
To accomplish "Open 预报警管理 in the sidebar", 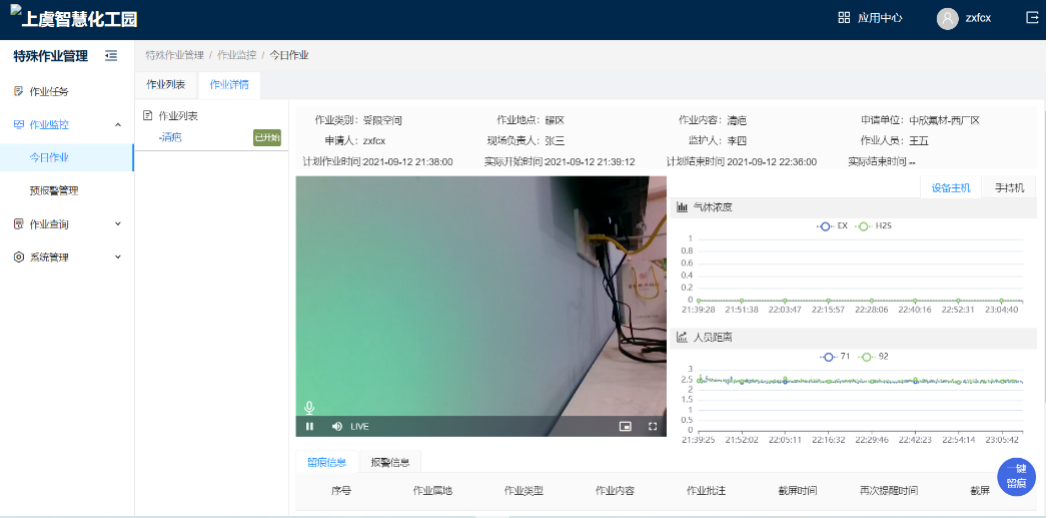I will 54,190.
